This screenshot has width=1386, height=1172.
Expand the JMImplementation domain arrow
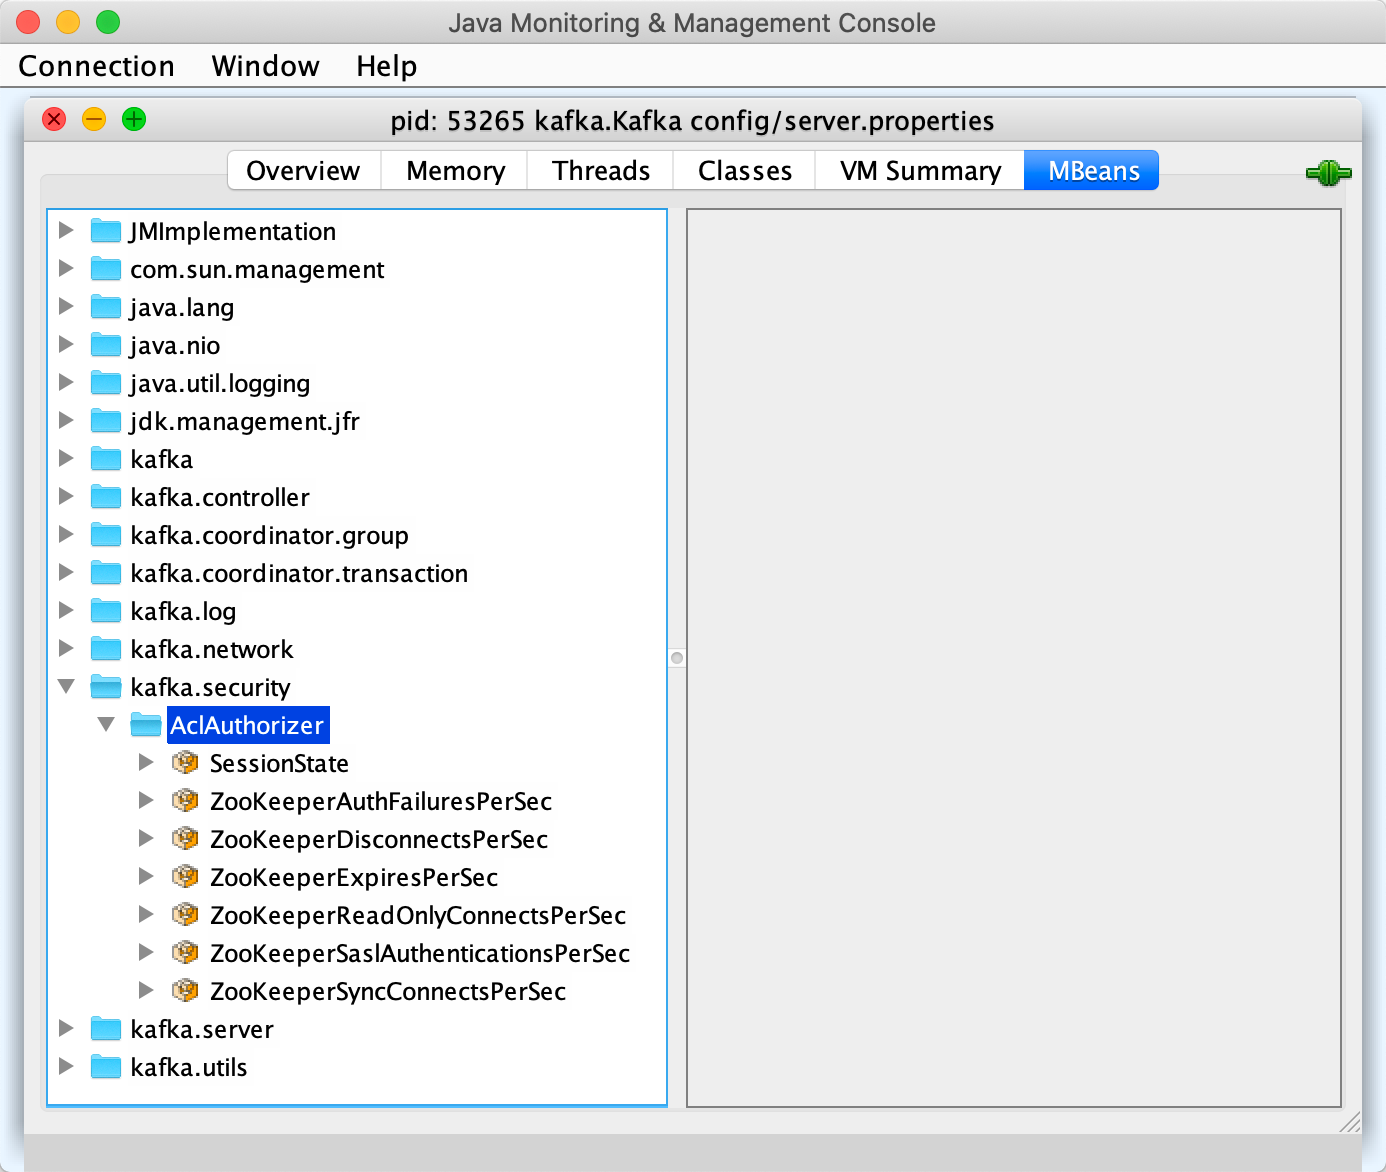click(66, 231)
